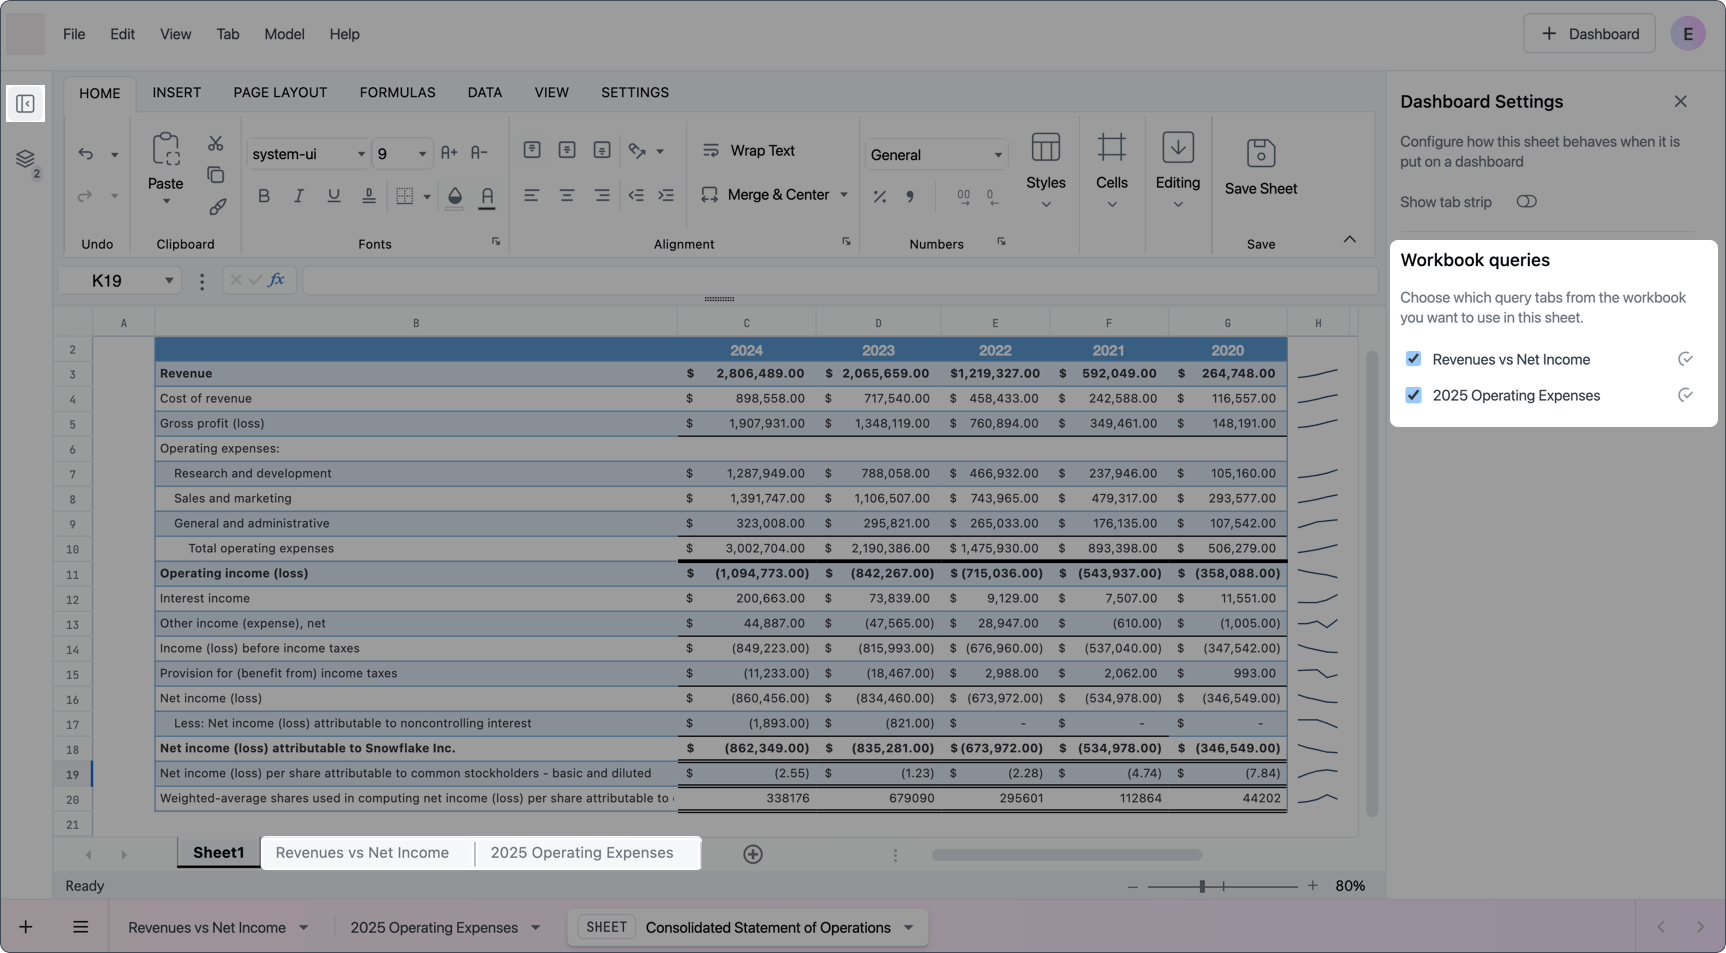The width and height of the screenshot is (1726, 953).
Task: Open the Model menu
Action: (x=284, y=34)
